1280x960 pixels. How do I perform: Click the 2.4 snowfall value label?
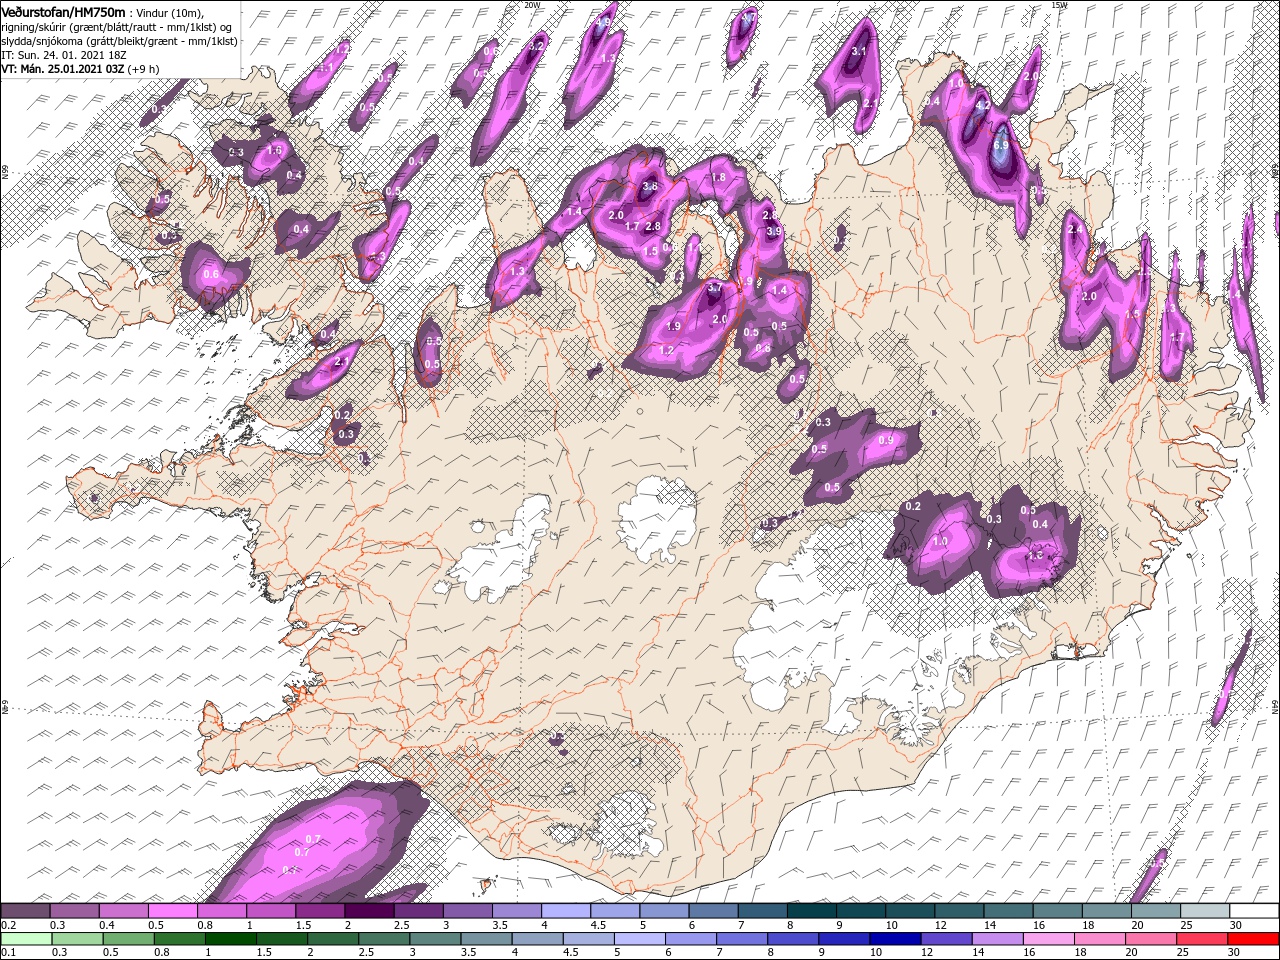click(x=1076, y=230)
